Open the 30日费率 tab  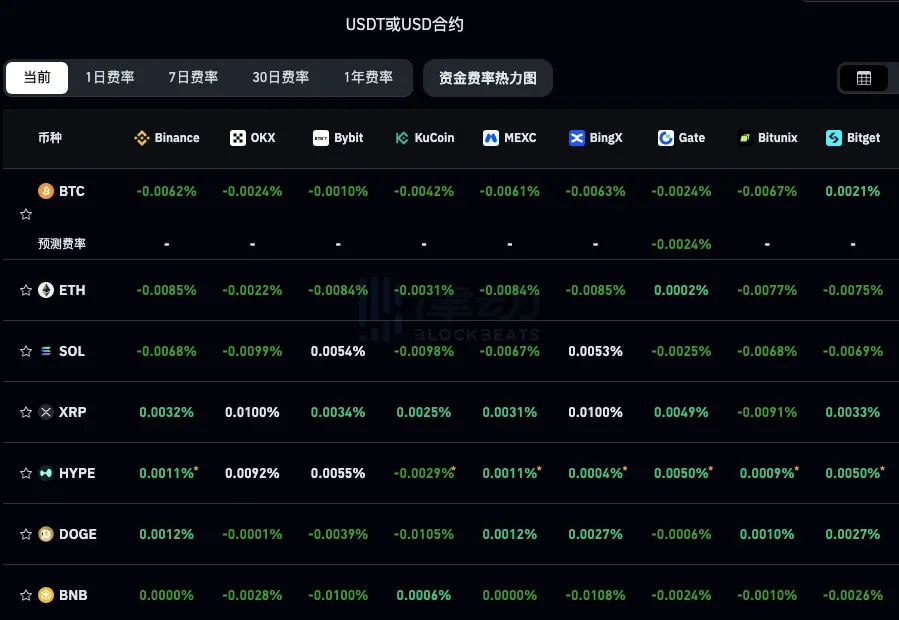(x=281, y=77)
